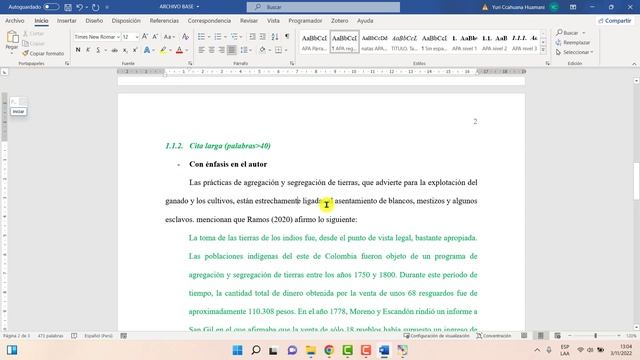The width and height of the screenshot is (640, 360).
Task: Toggle underline S formatting
Action: coord(98,50)
